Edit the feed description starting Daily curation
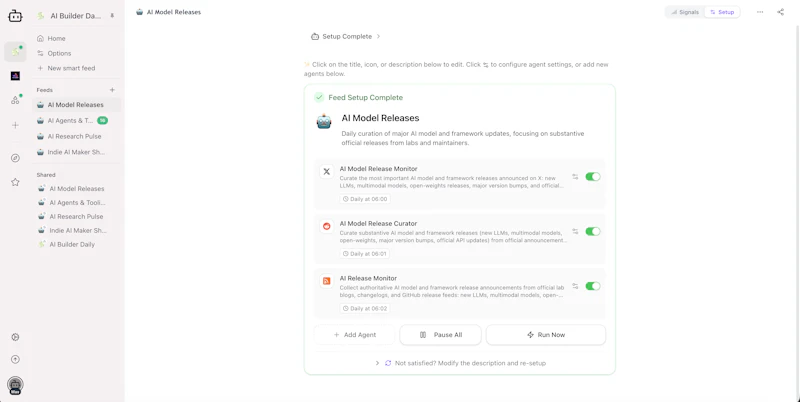This screenshot has height=402, width=800. (463, 138)
